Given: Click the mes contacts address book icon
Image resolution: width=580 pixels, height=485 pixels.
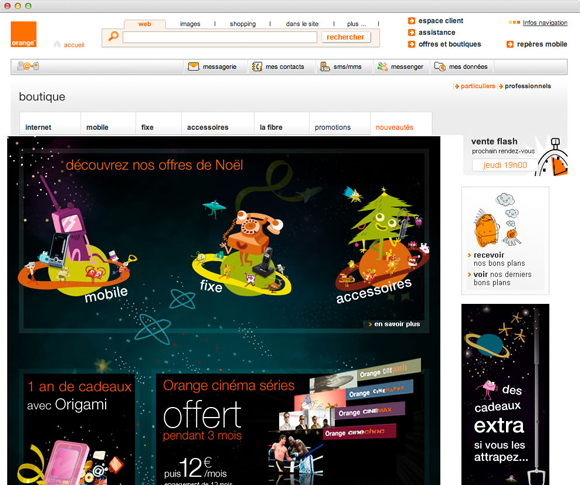Looking at the screenshot, I should point(257,67).
